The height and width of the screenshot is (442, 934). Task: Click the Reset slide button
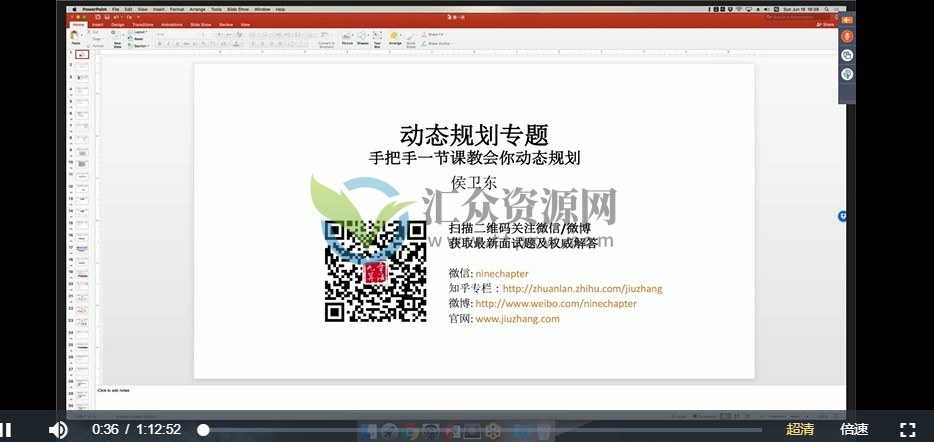click(137, 39)
